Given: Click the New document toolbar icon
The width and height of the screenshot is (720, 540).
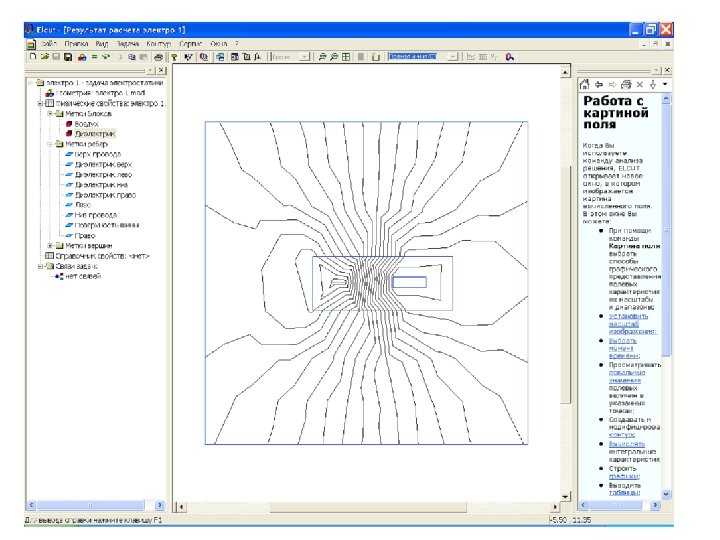Looking at the screenshot, I should point(33,57).
